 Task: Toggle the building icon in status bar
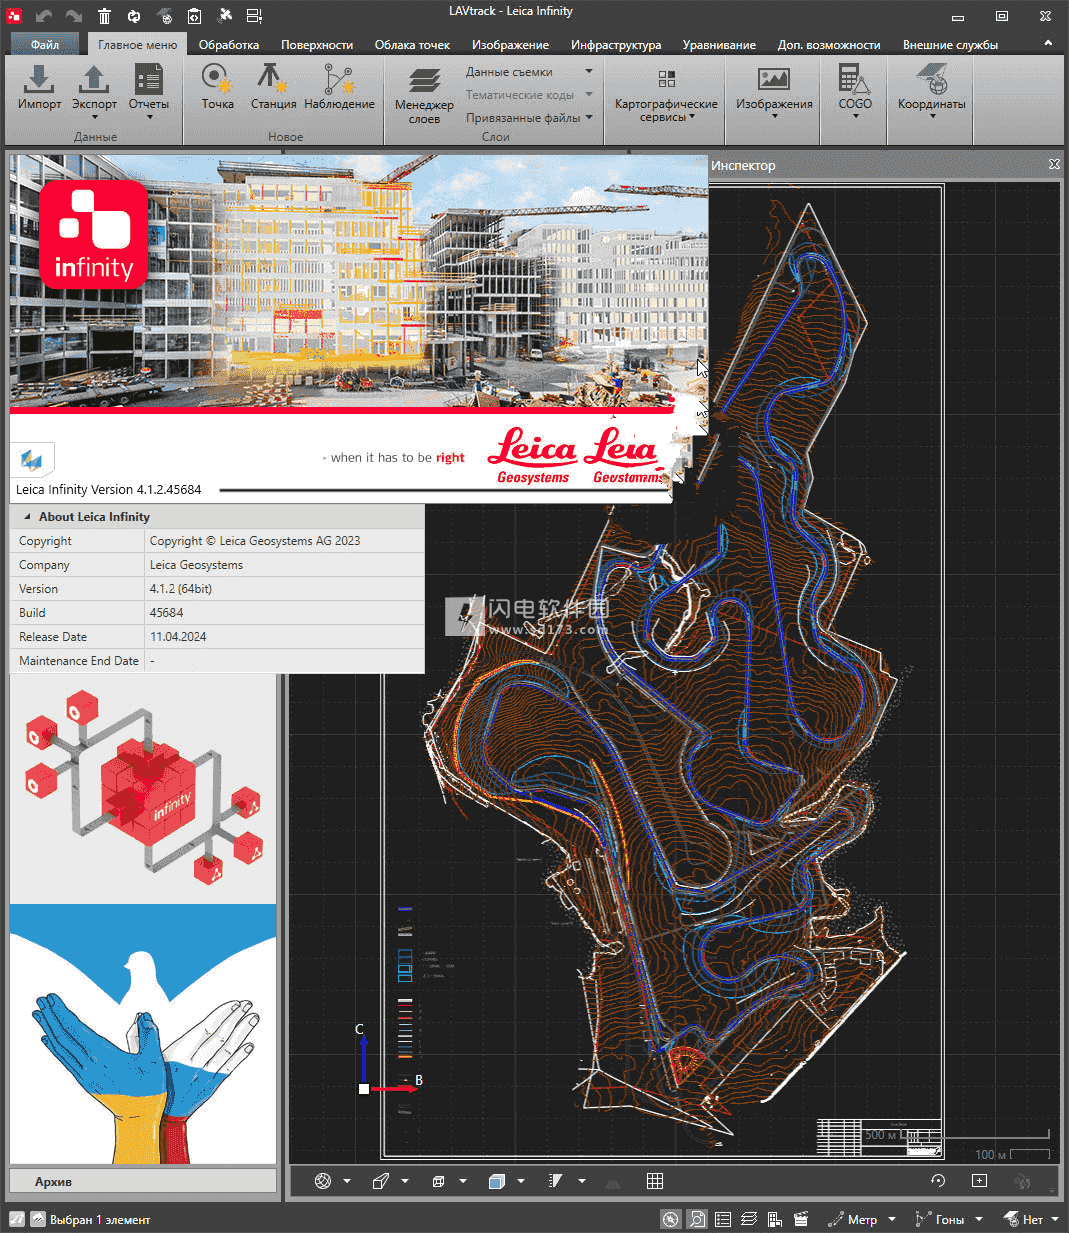click(x=775, y=1219)
